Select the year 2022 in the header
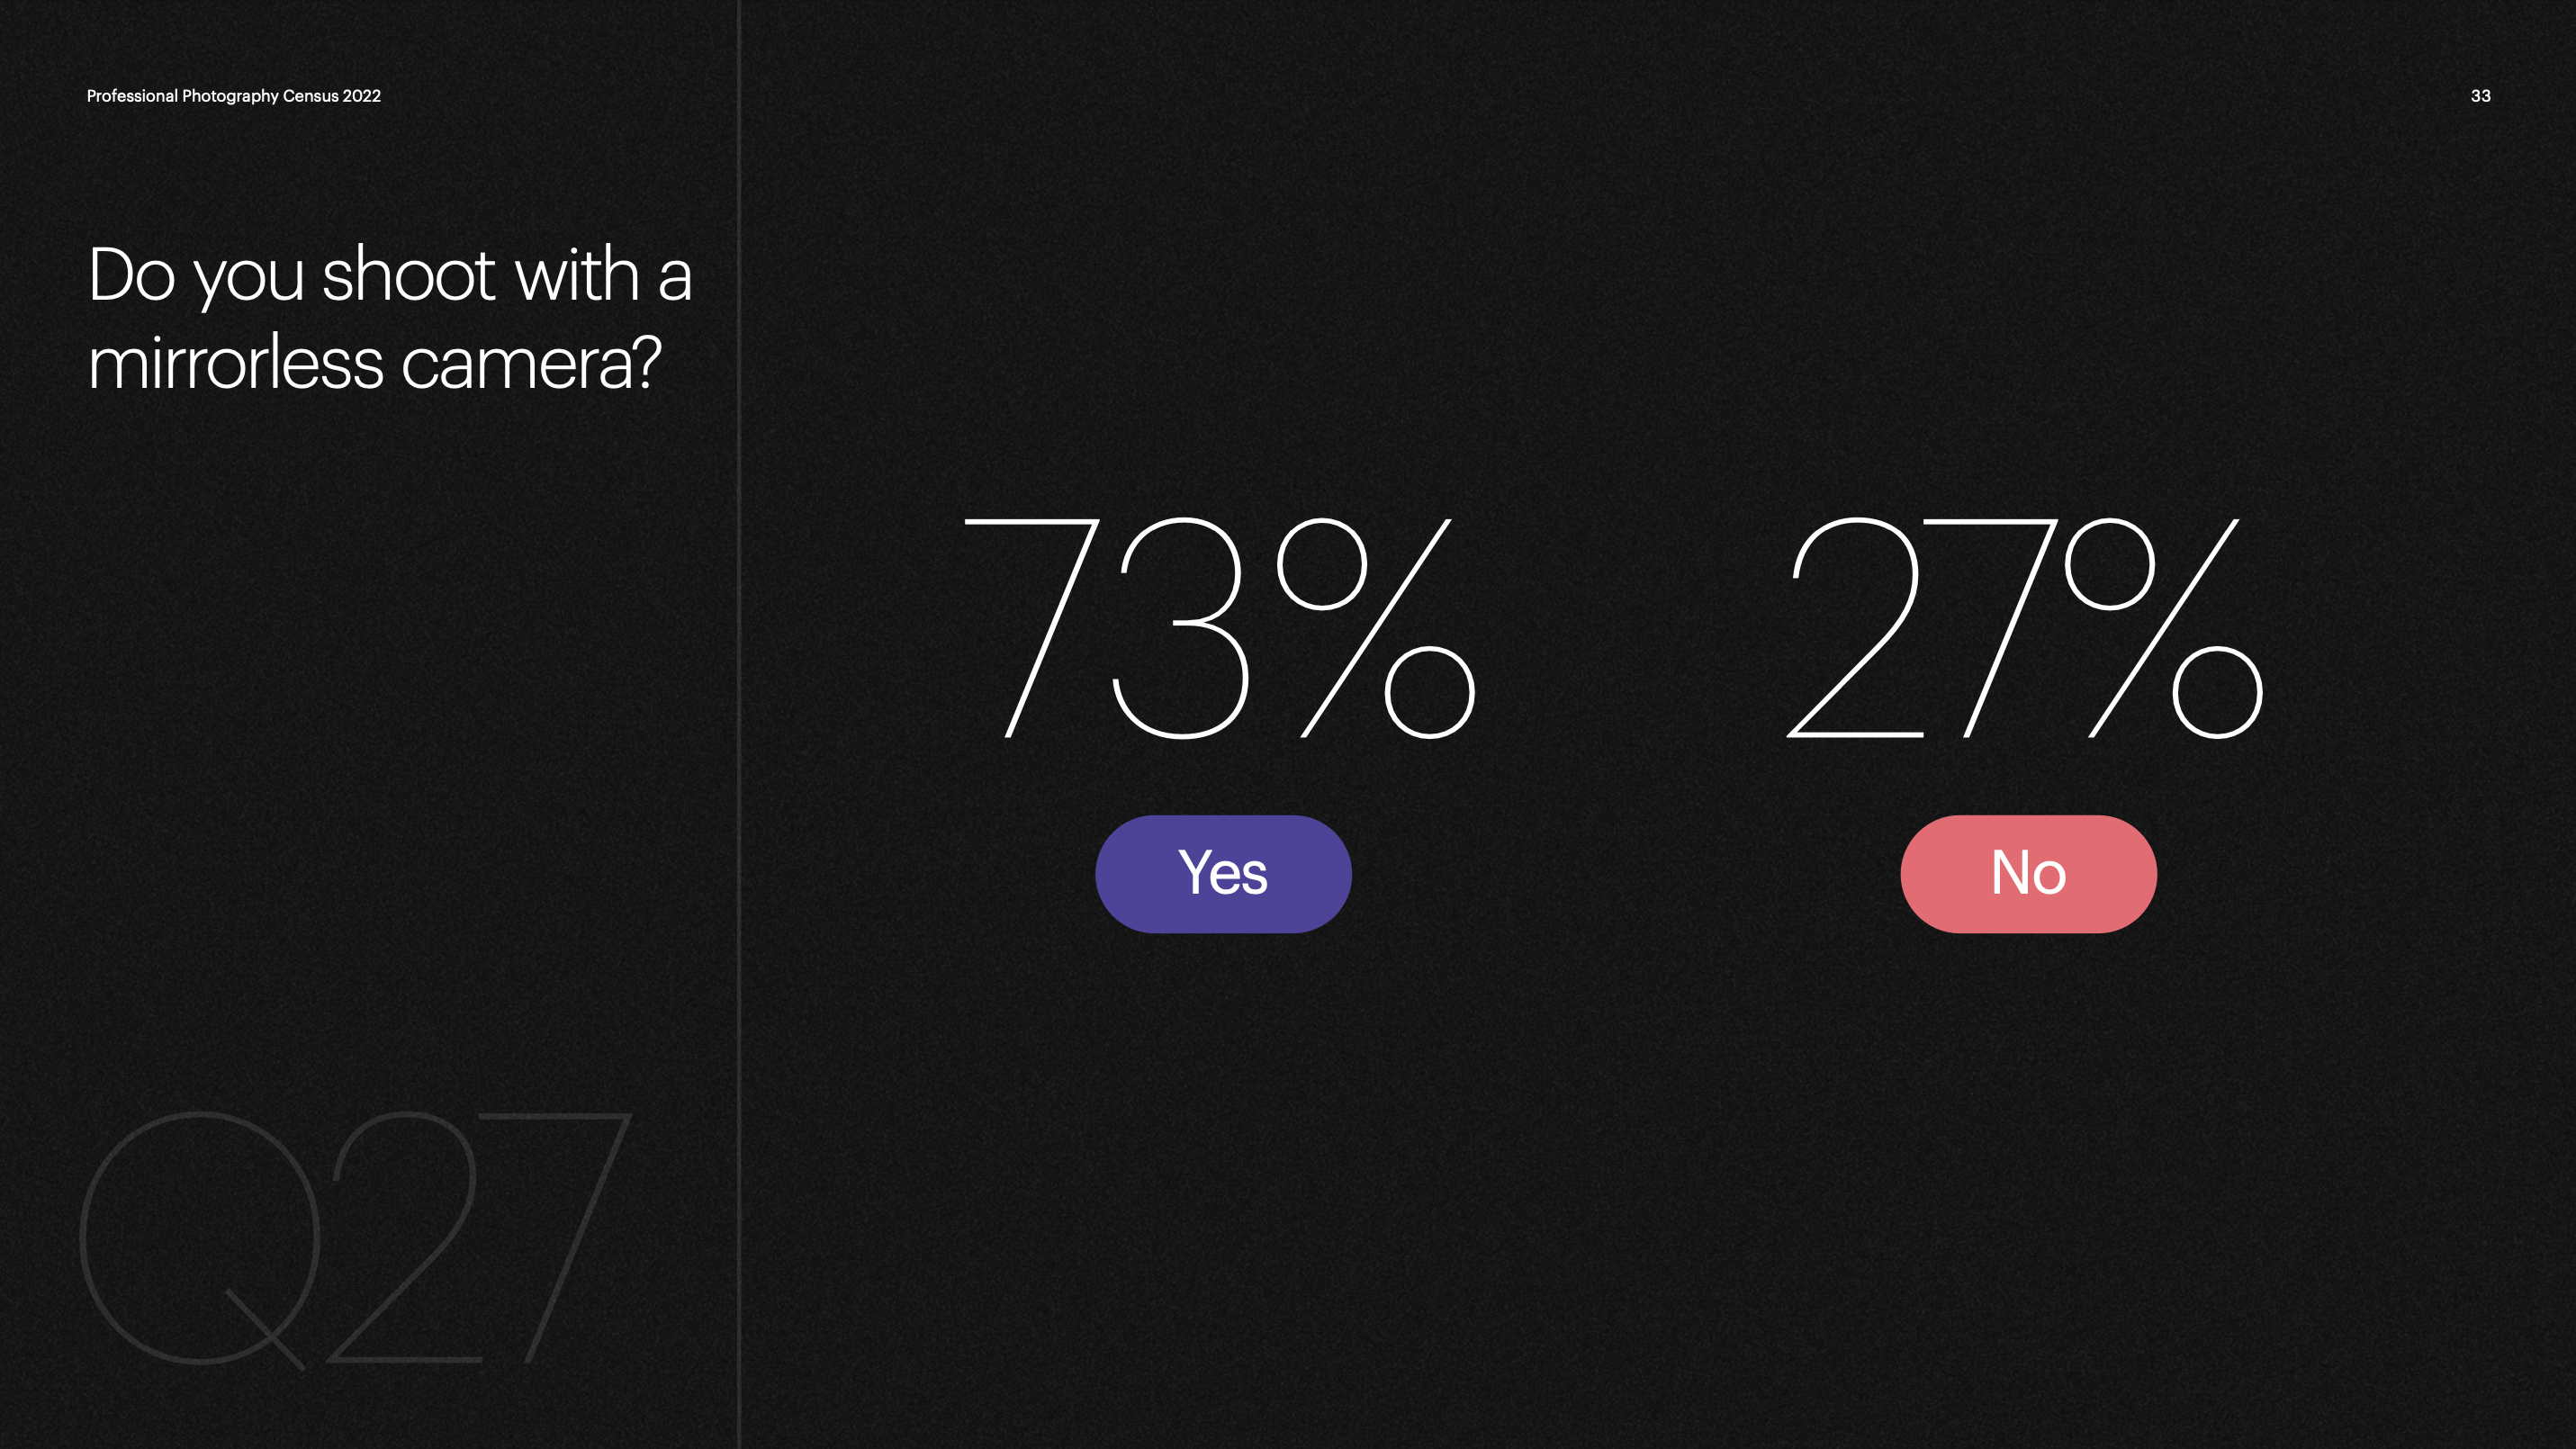 tap(361, 96)
